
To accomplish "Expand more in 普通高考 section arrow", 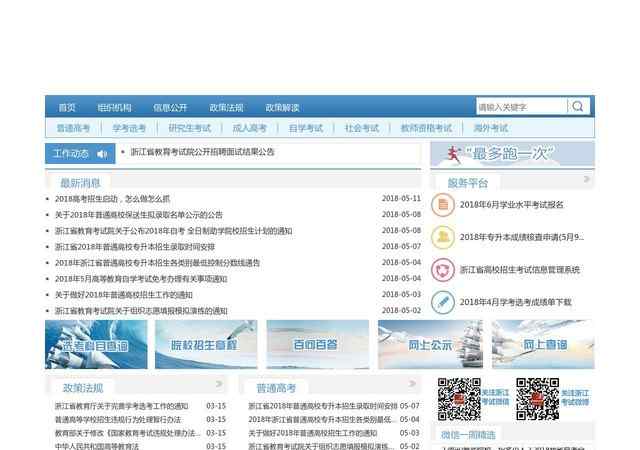I will [x=414, y=385].
